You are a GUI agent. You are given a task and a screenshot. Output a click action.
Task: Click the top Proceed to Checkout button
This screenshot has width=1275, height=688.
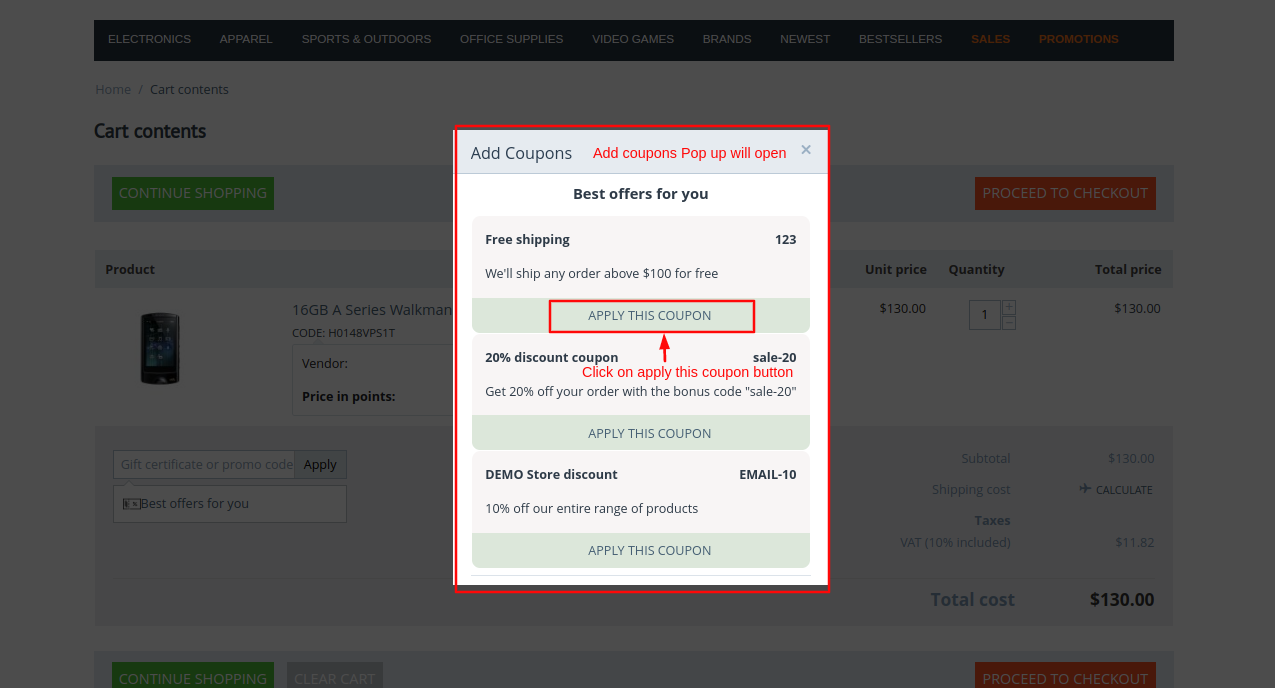[1065, 193]
